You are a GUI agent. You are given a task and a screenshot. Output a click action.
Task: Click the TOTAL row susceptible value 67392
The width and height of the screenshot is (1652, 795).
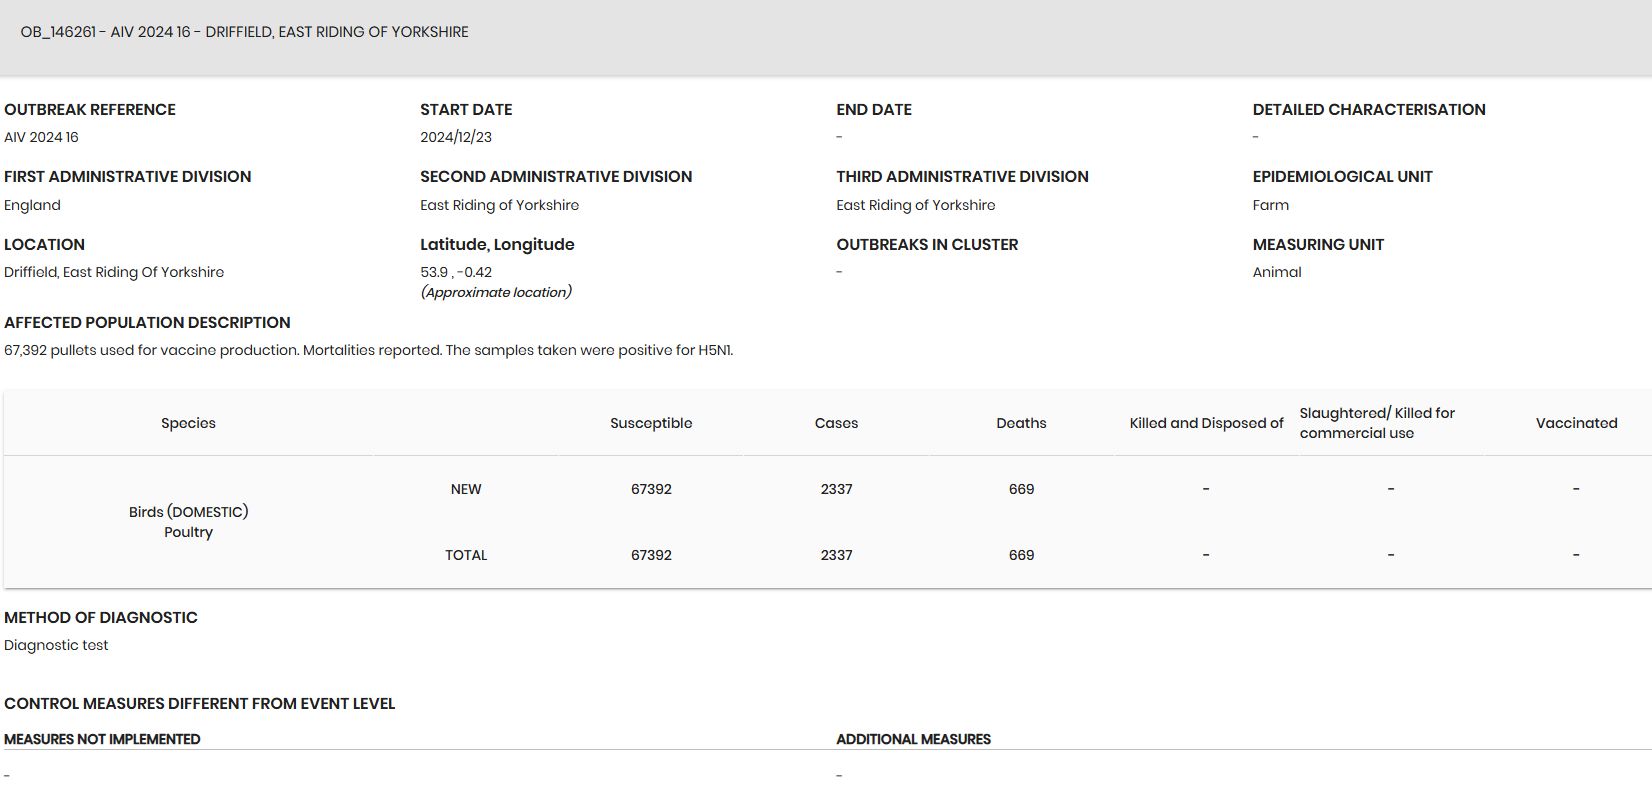pyautogui.click(x=651, y=555)
